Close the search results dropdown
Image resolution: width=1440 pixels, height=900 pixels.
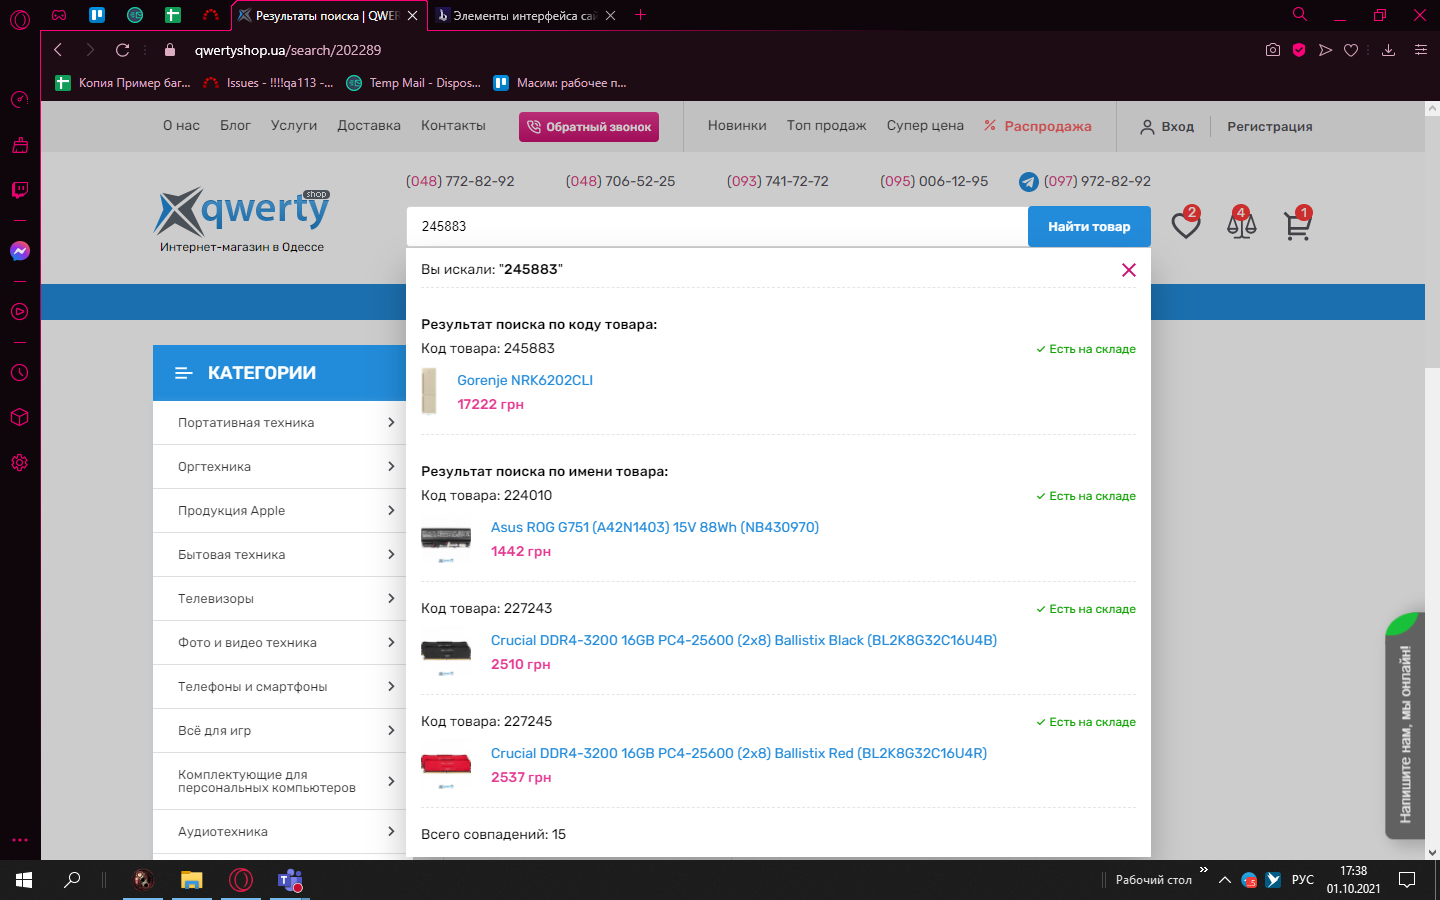point(1129,270)
